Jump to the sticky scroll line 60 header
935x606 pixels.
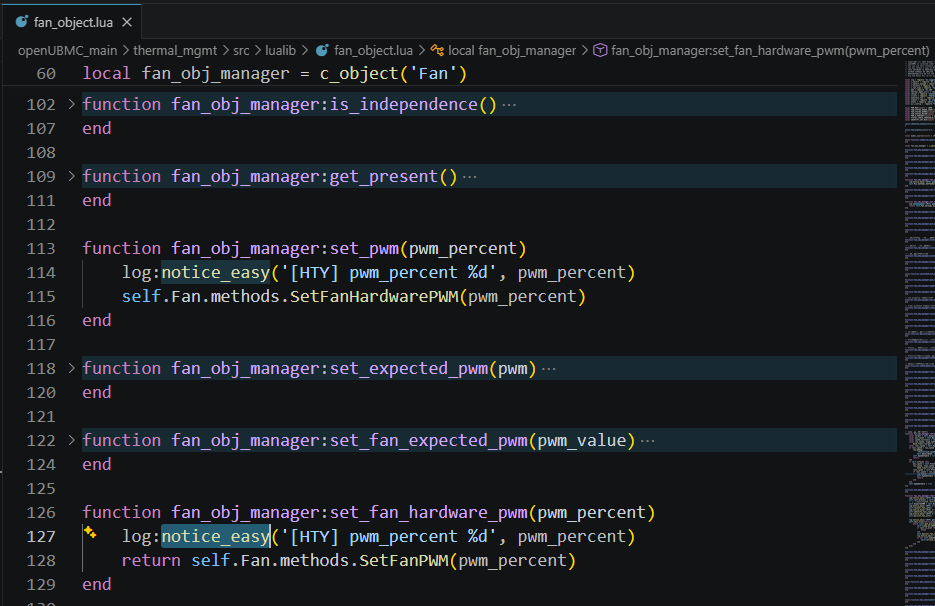point(274,74)
